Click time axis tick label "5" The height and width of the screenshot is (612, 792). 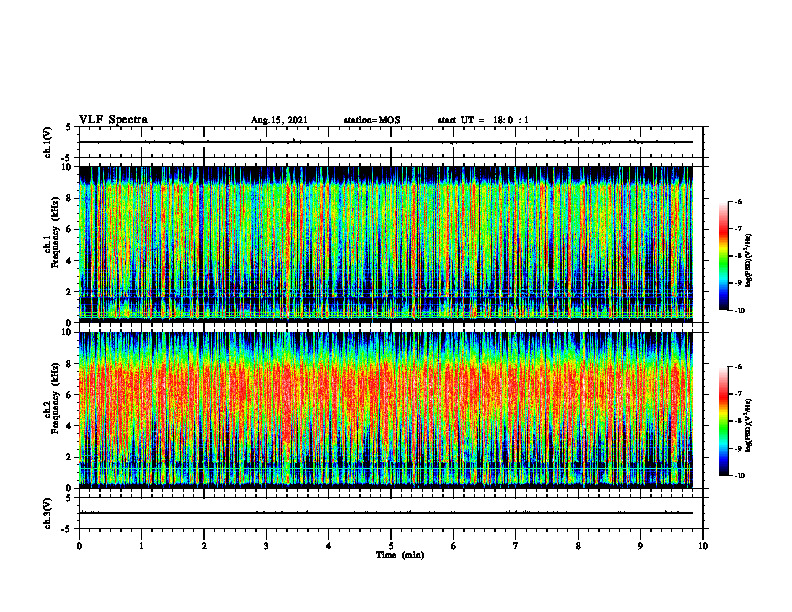[391, 546]
